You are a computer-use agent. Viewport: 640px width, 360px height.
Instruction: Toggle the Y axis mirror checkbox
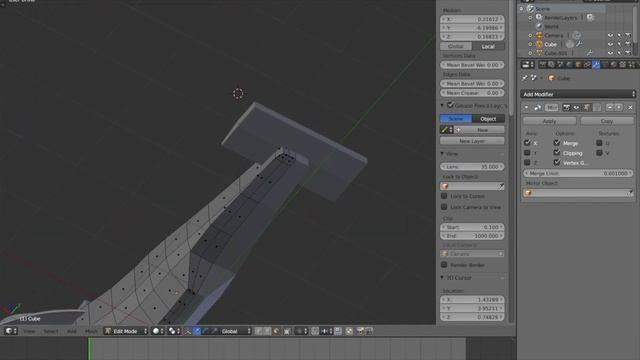coord(527,153)
